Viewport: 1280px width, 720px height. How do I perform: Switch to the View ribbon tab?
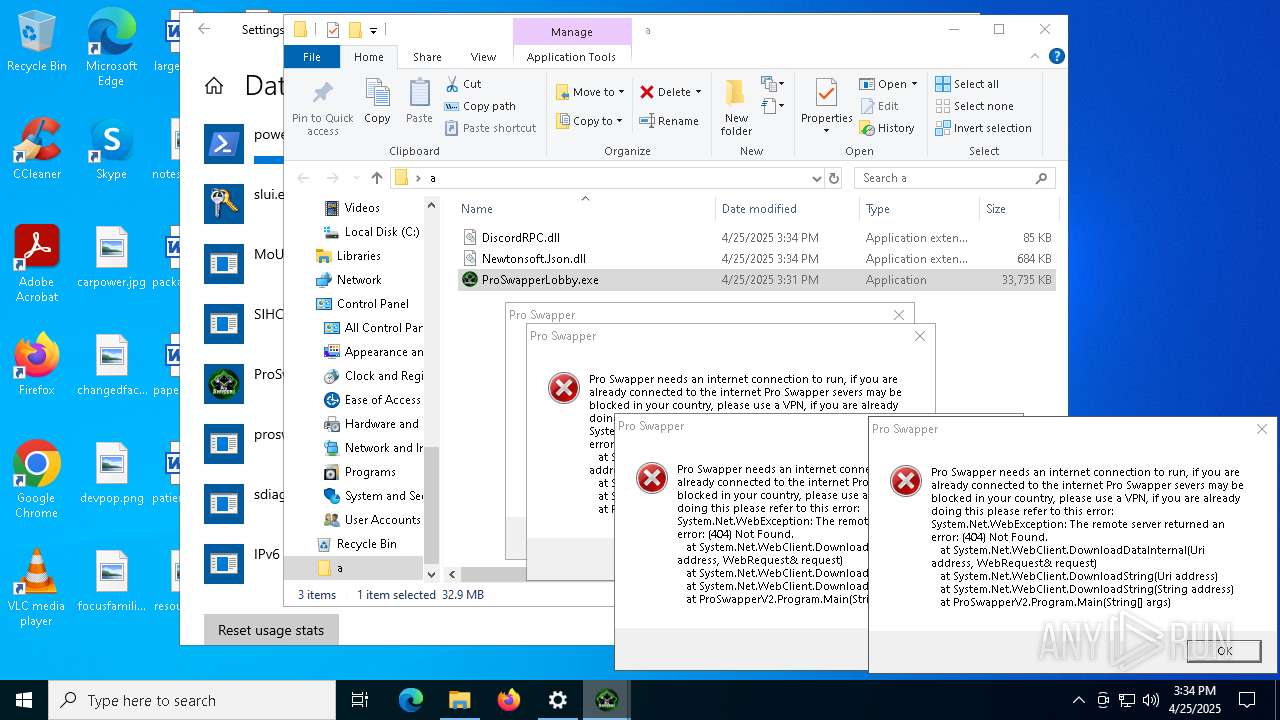(x=483, y=57)
